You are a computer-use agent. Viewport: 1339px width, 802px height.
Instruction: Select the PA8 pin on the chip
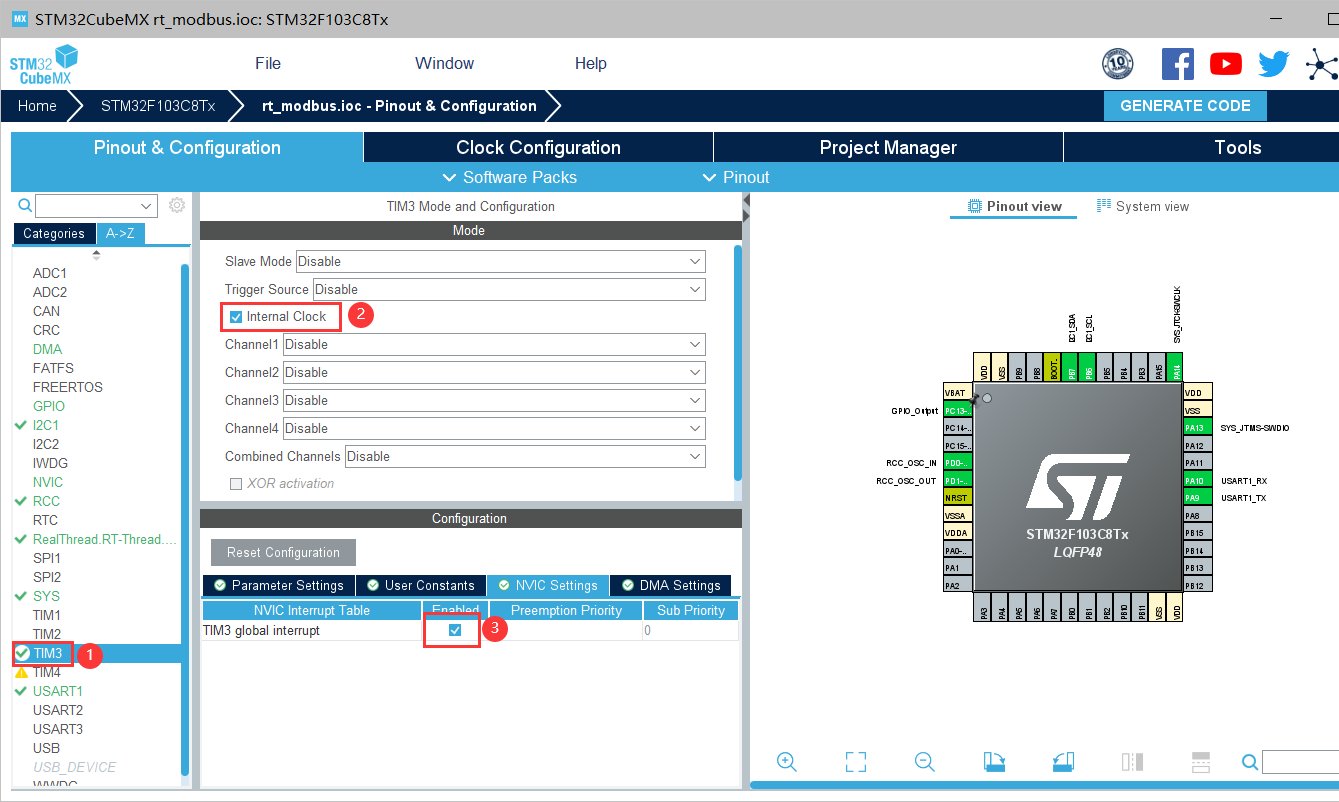(x=1197, y=515)
